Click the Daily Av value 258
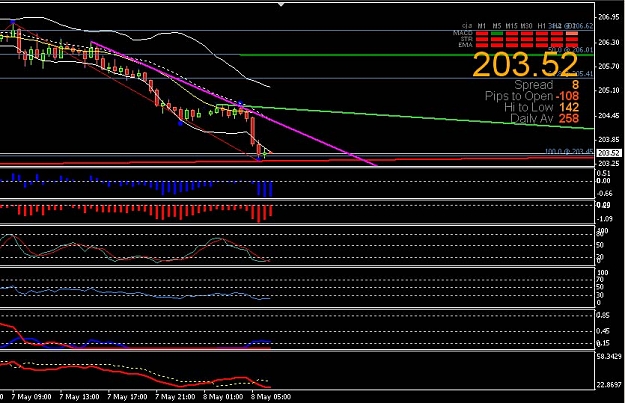This screenshot has height=403, width=625. tap(569, 118)
